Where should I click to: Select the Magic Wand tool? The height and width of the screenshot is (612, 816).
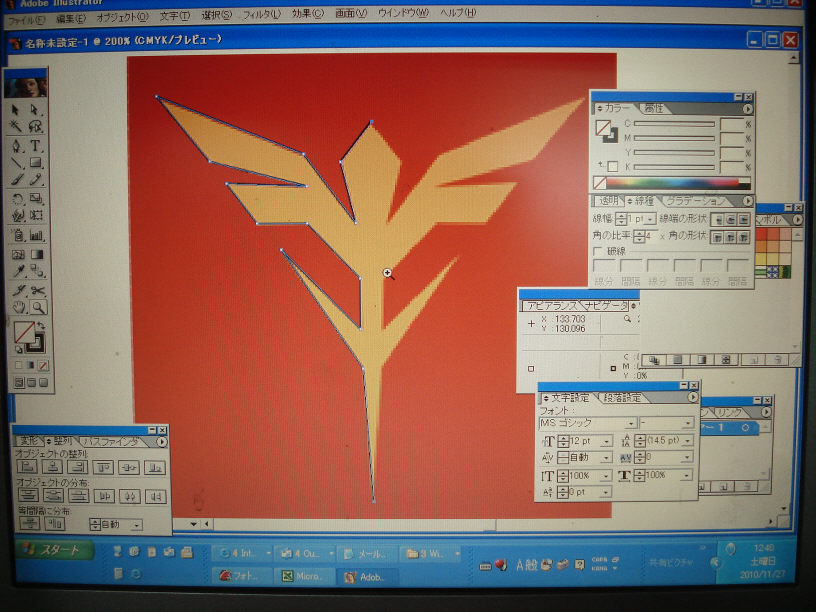coord(17,127)
